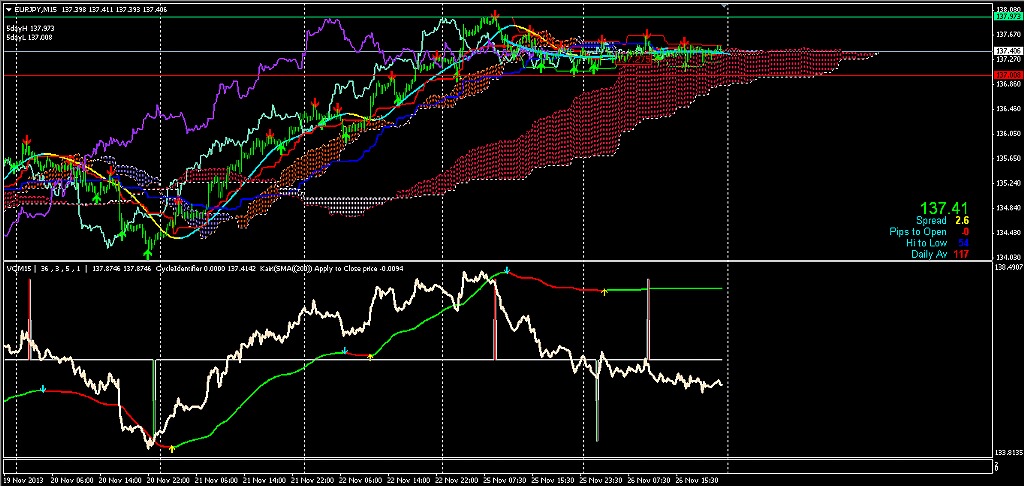Viewport: 1024px width, 486px height.
Task: Click the 21 Nov 14:00 time label
Action: tap(264, 480)
